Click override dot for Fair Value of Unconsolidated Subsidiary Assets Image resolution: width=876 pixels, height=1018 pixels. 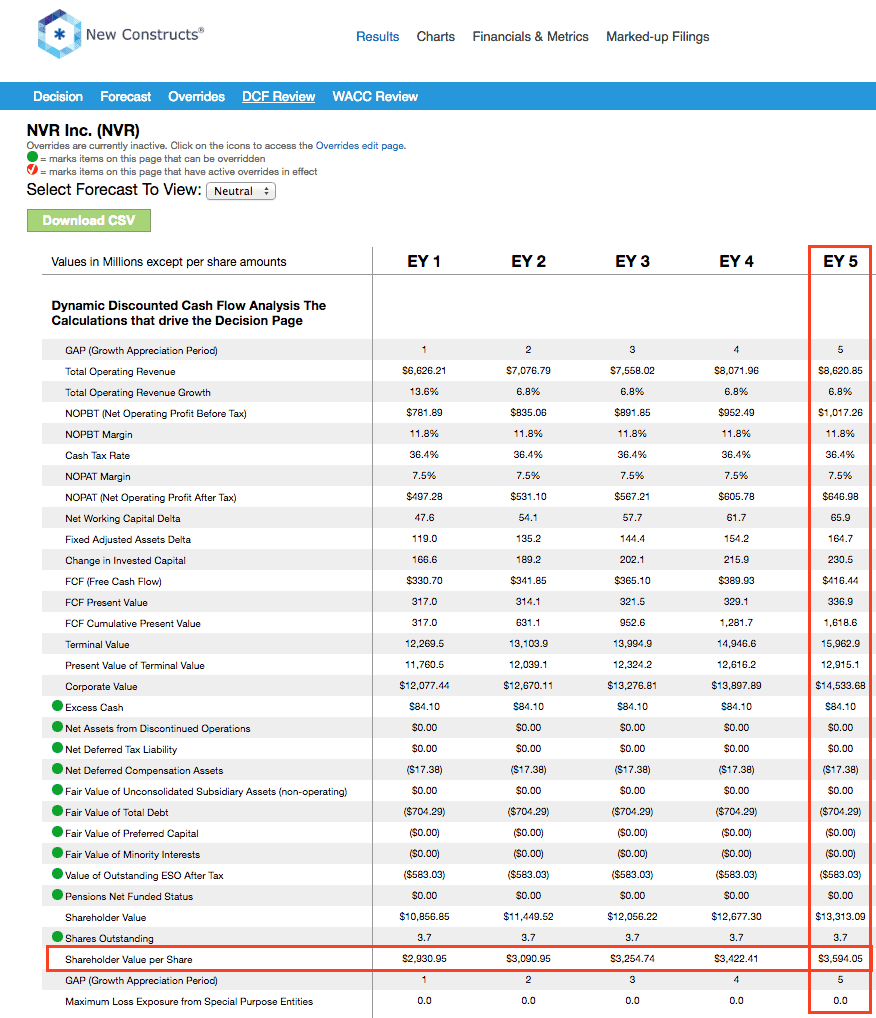pyautogui.click(x=57, y=789)
